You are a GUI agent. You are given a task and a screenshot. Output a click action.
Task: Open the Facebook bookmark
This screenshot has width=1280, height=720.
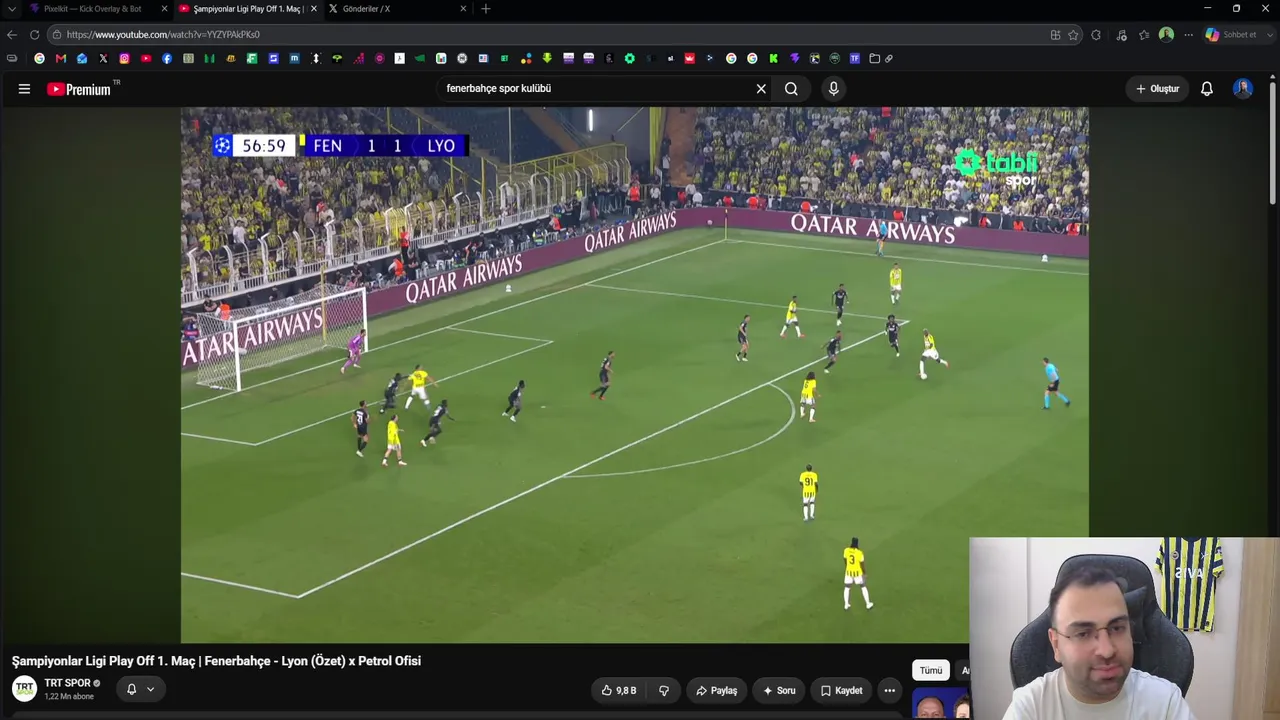[167, 59]
